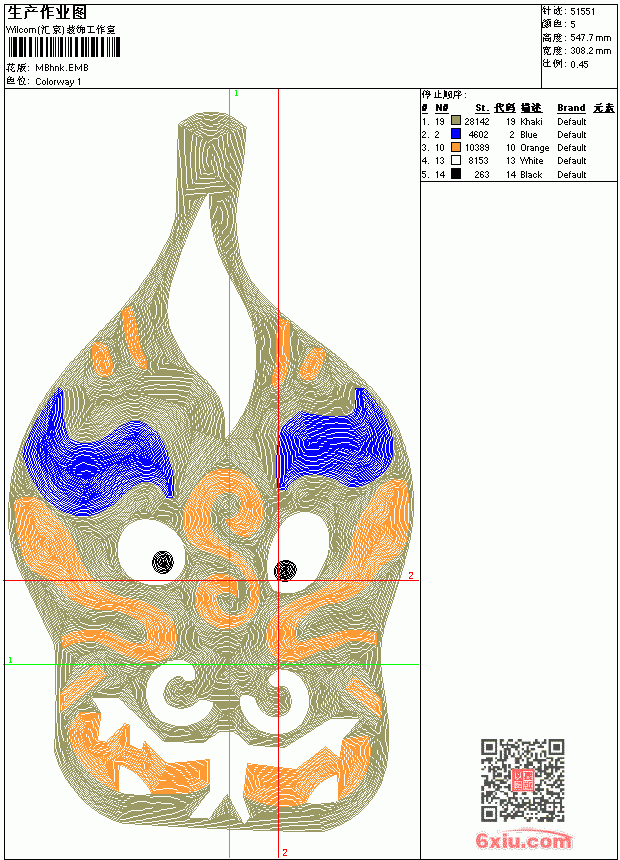The image size is (620, 860).
Task: Click the green marker labeled 1 at top
Action: [x=236, y=93]
